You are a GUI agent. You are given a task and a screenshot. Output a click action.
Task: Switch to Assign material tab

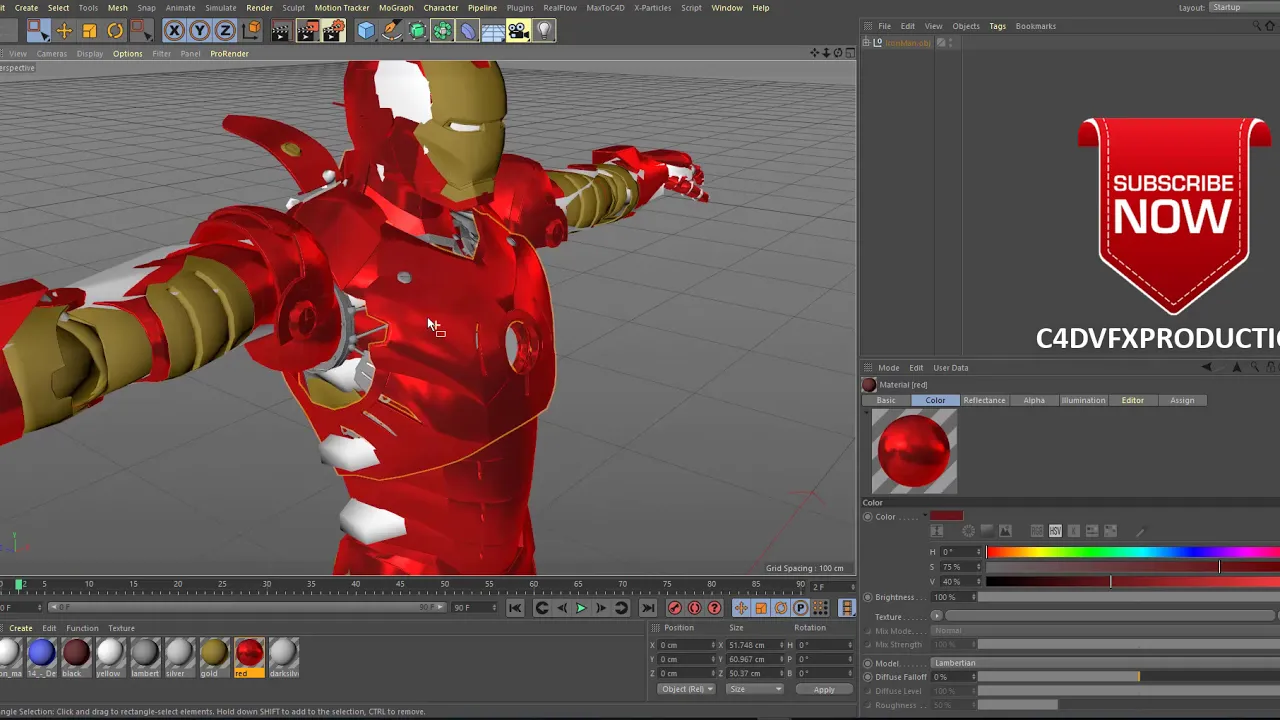click(1182, 400)
